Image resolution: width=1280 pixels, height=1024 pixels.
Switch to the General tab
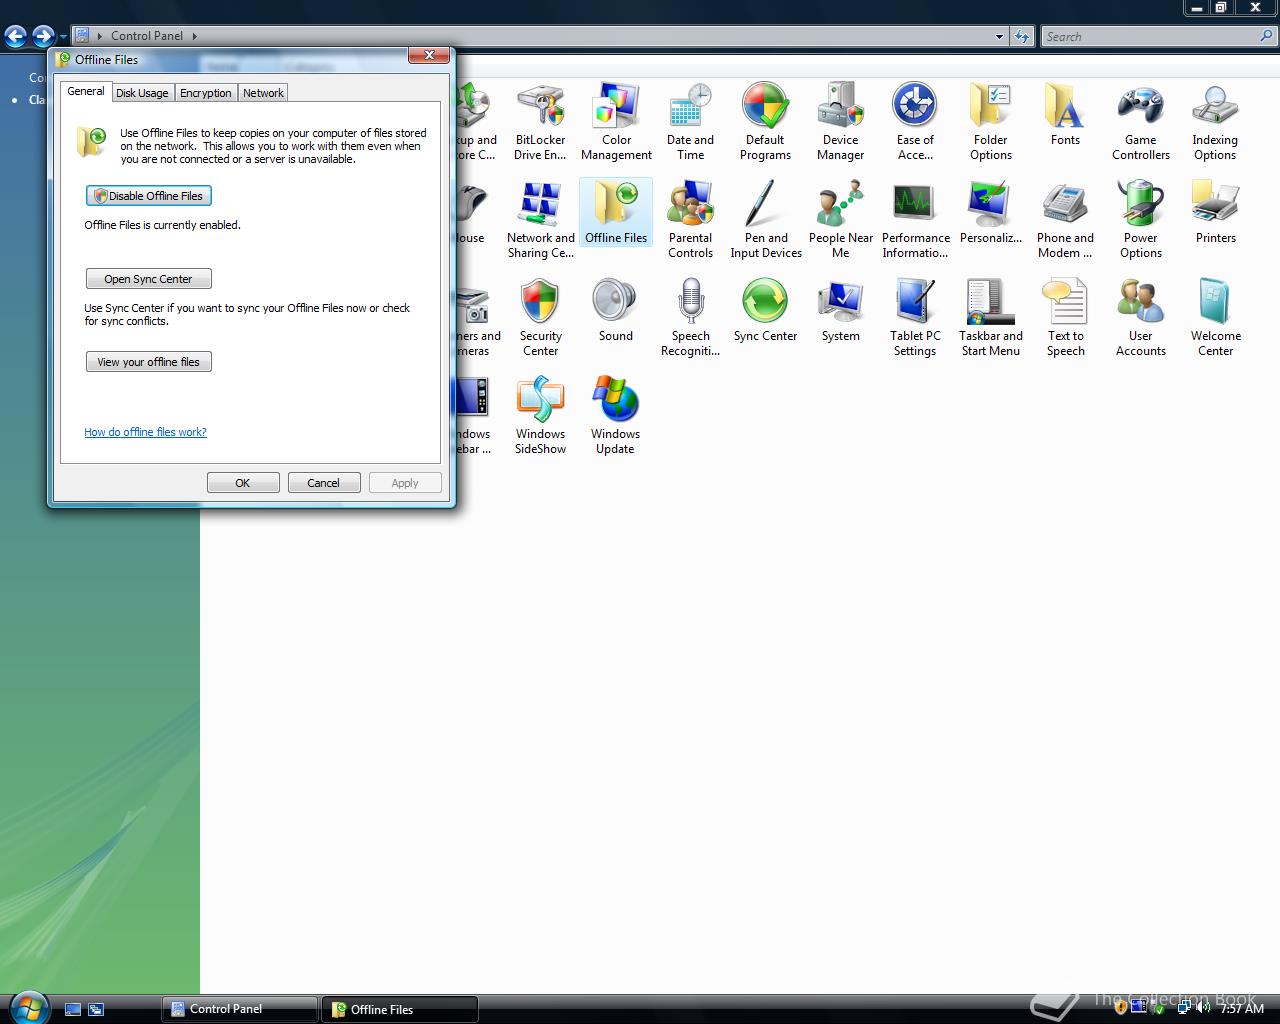coord(86,91)
